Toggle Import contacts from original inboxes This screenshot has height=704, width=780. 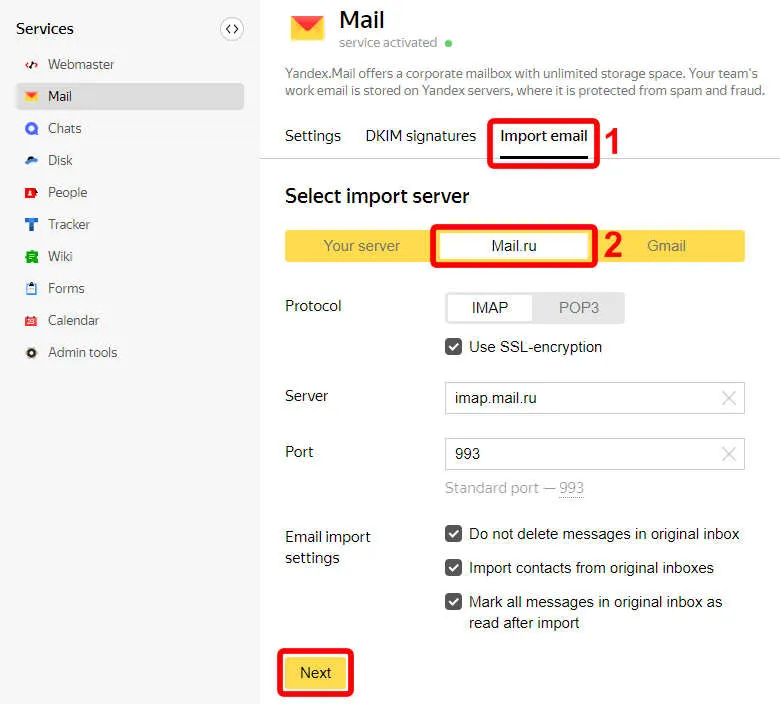point(454,568)
